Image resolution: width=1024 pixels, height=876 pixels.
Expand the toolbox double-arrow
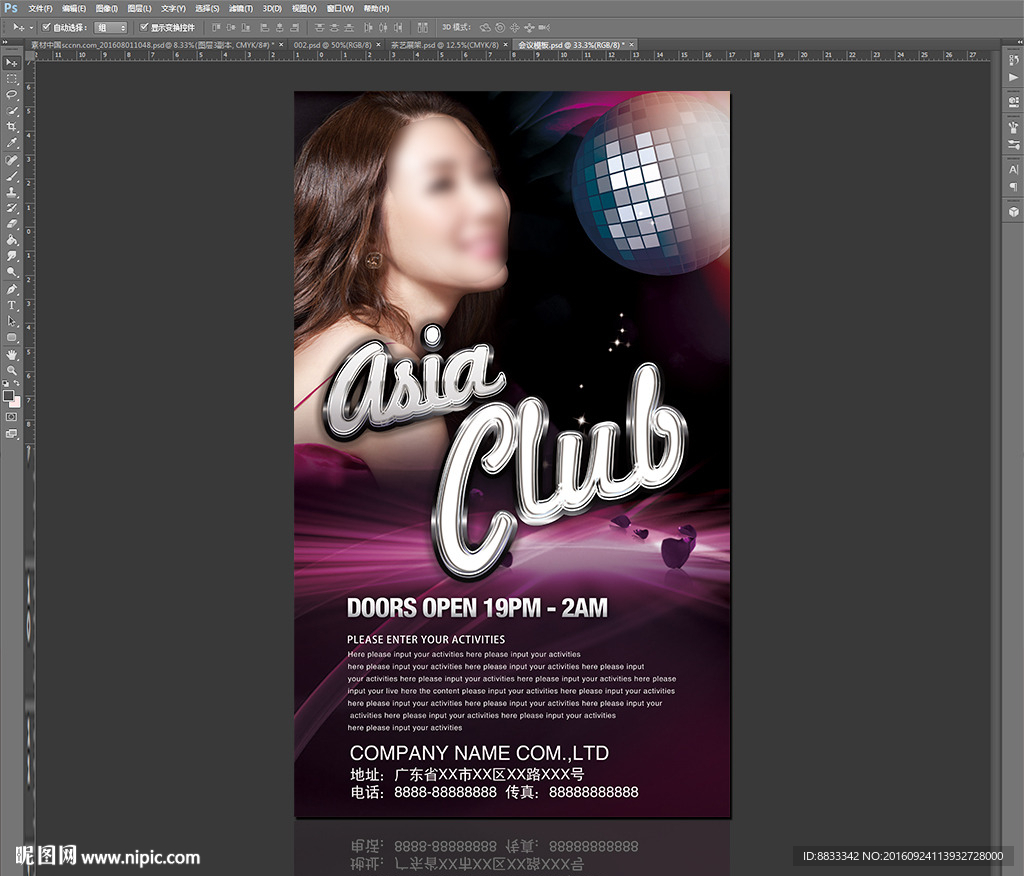pyautogui.click(x=5, y=43)
